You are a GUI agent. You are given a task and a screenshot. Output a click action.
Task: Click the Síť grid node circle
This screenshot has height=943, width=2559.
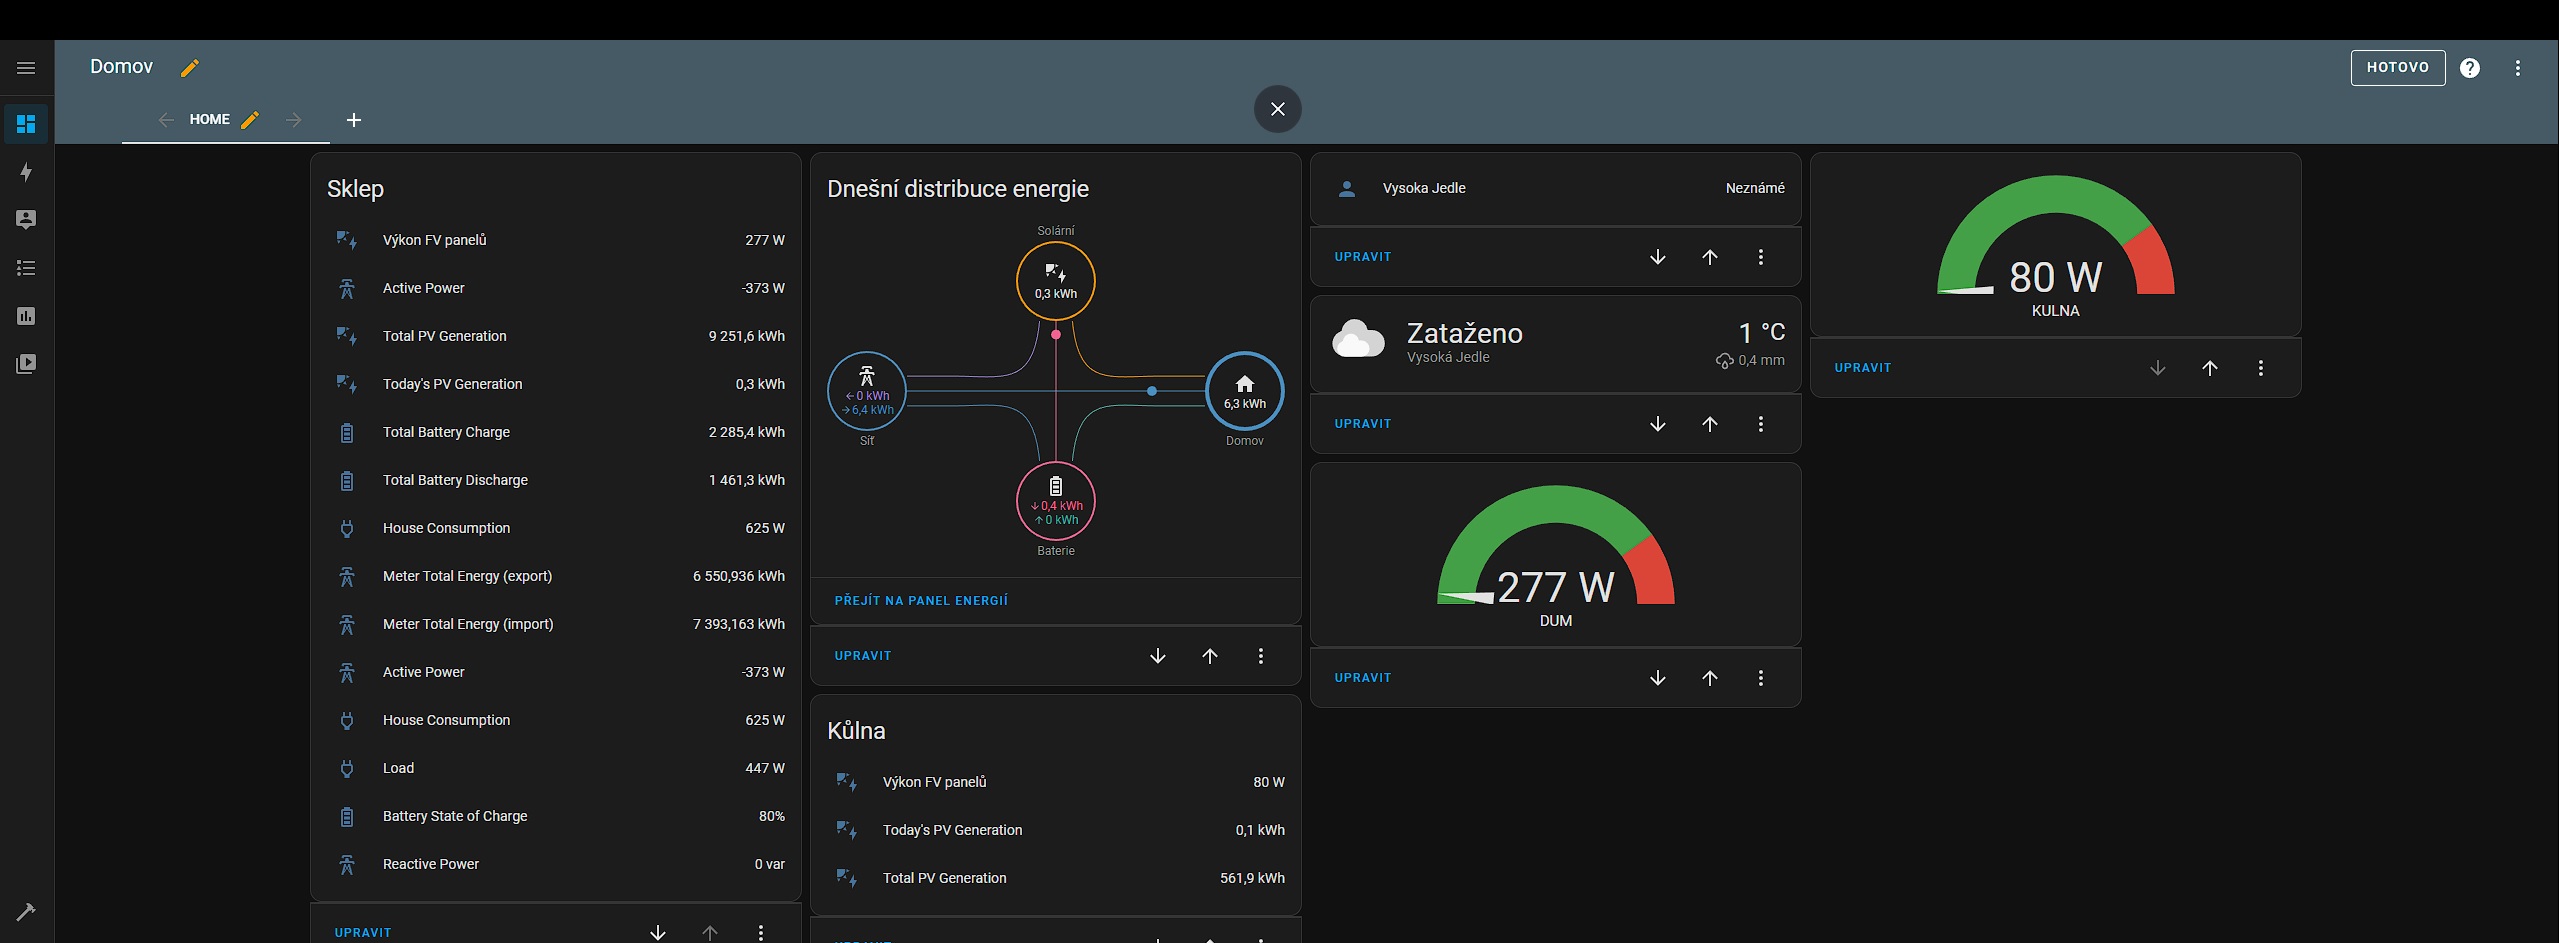click(867, 391)
